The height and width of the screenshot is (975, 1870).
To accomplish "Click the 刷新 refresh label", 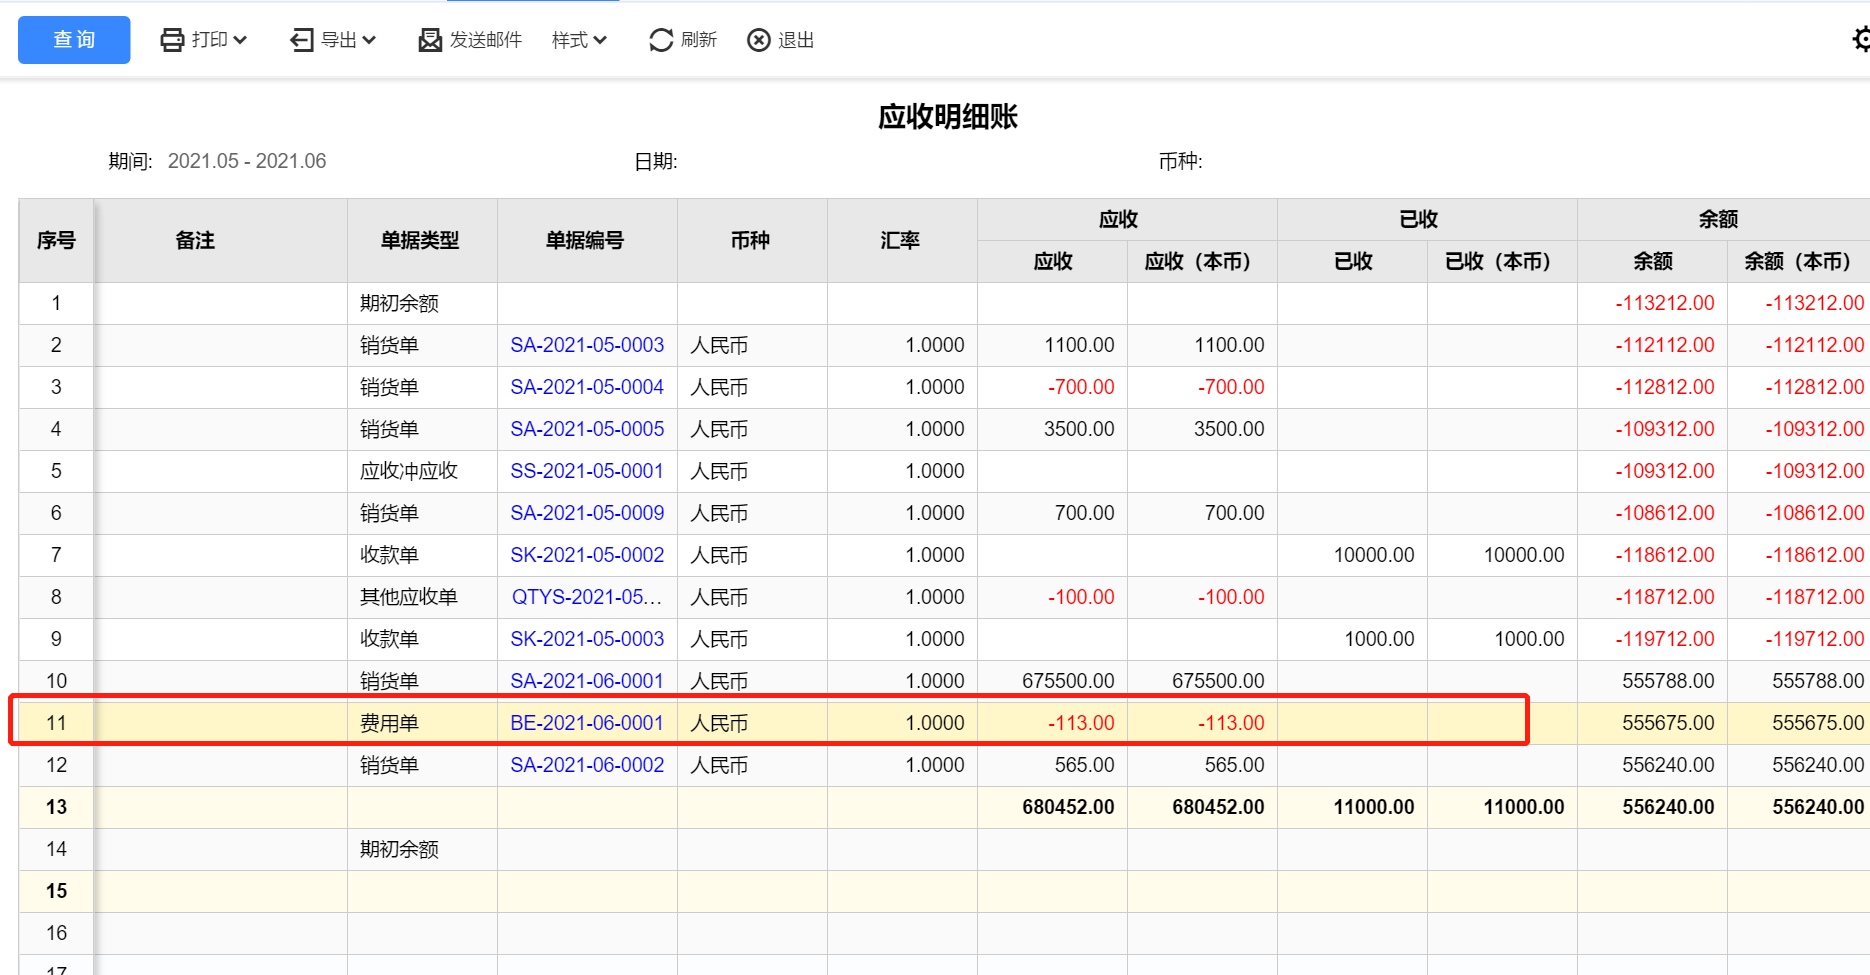I will coord(699,40).
